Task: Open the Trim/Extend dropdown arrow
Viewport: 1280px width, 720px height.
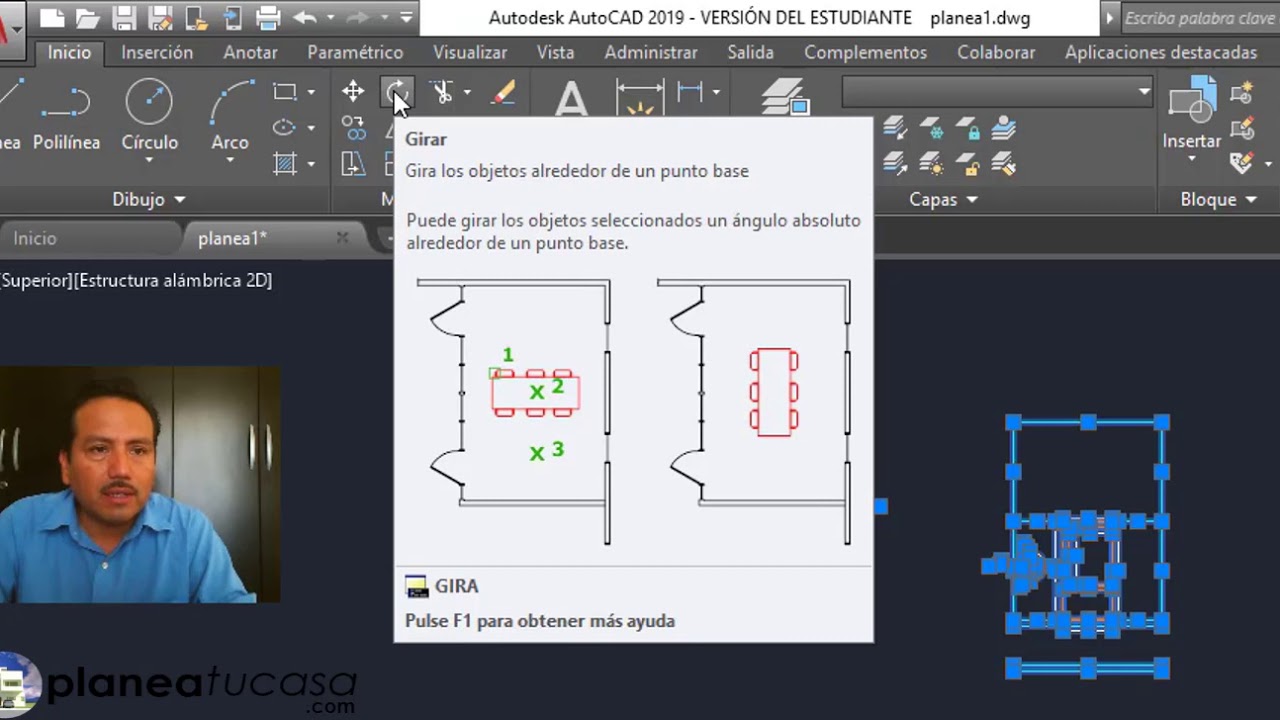Action: point(467,92)
